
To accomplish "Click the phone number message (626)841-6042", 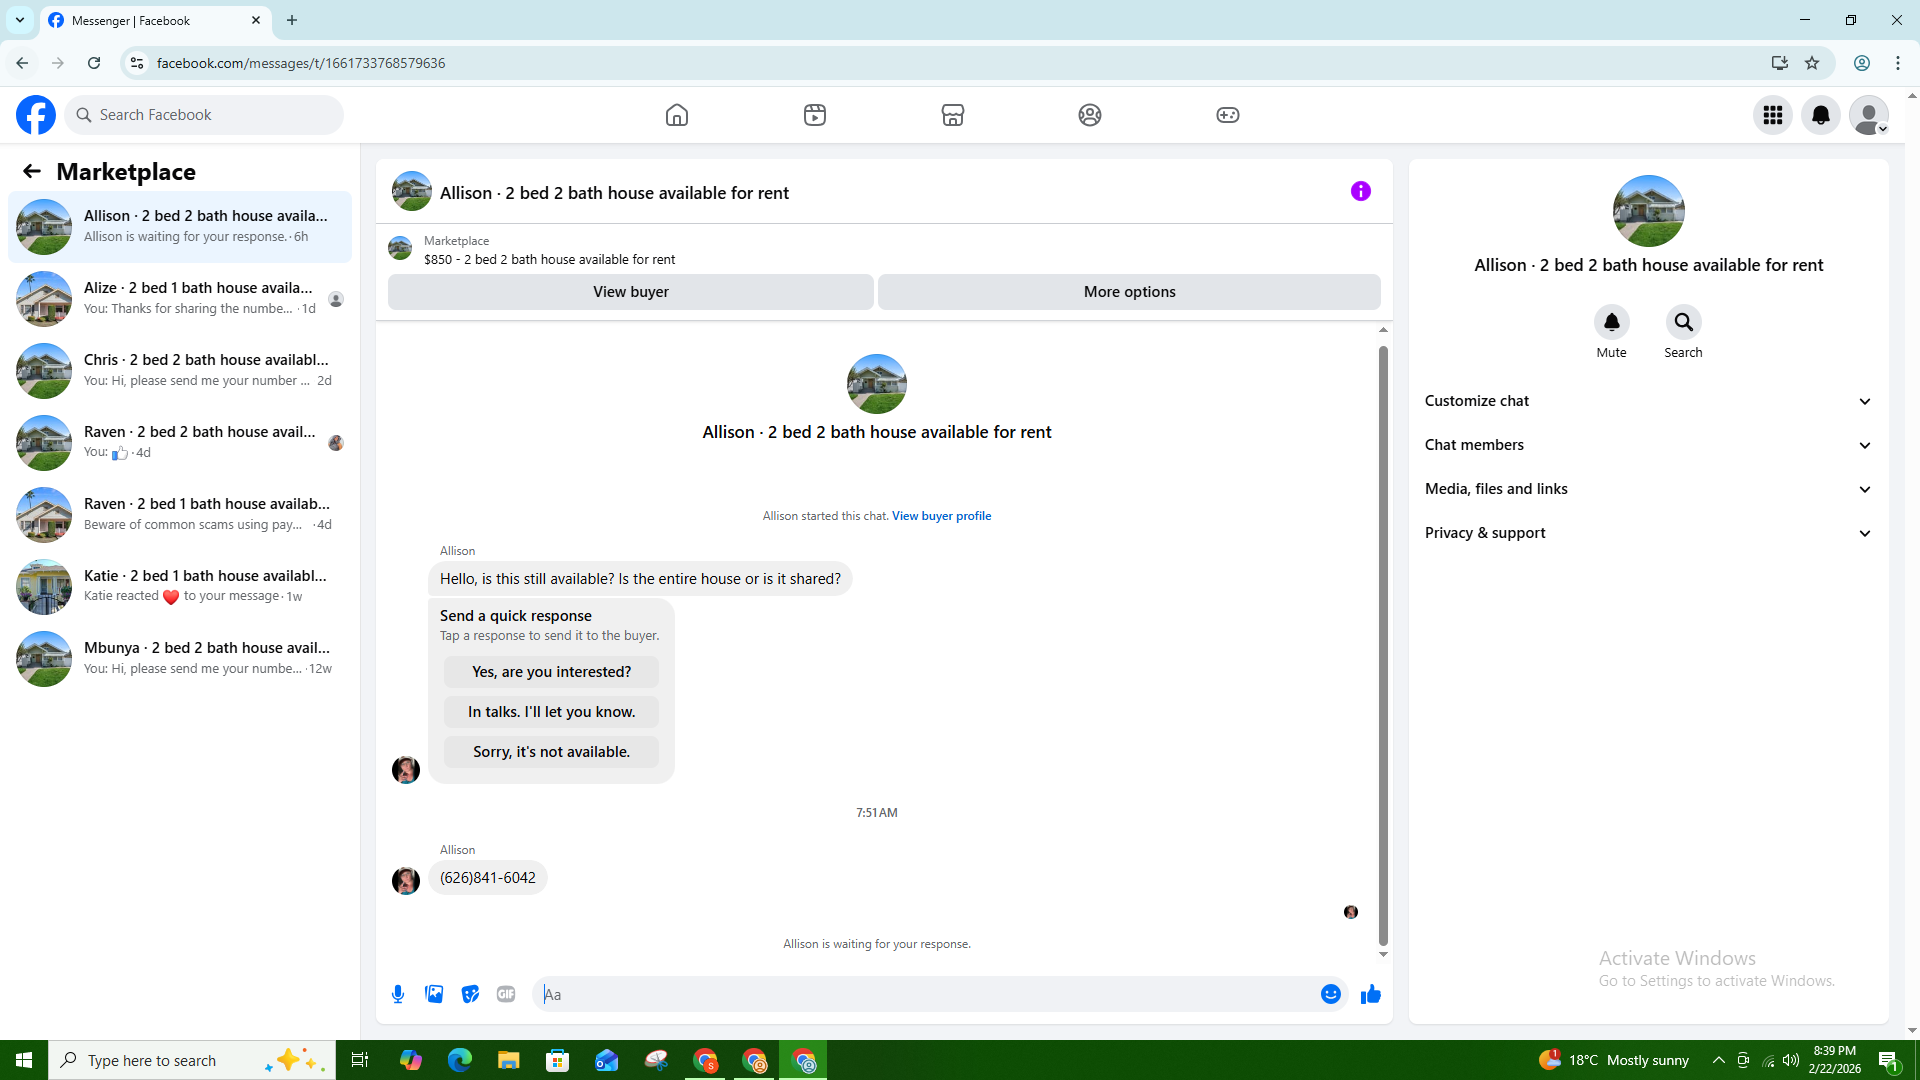I will coord(488,878).
